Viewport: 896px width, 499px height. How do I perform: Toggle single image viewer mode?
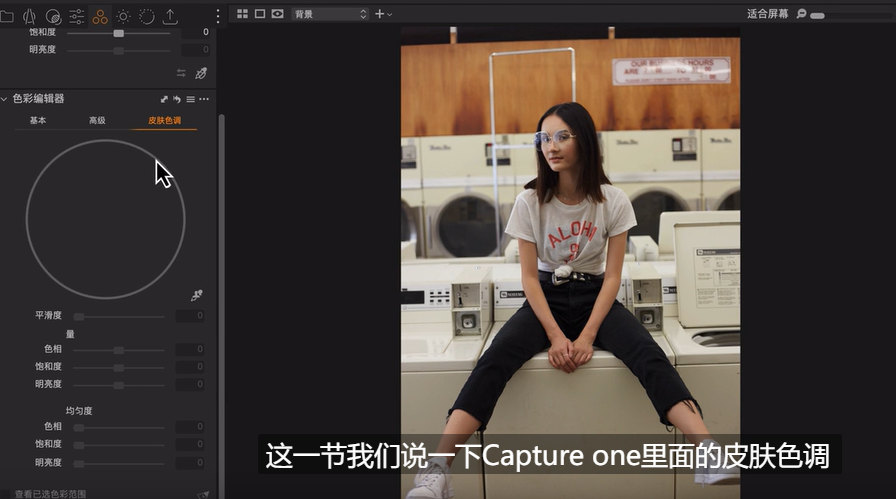tap(259, 14)
